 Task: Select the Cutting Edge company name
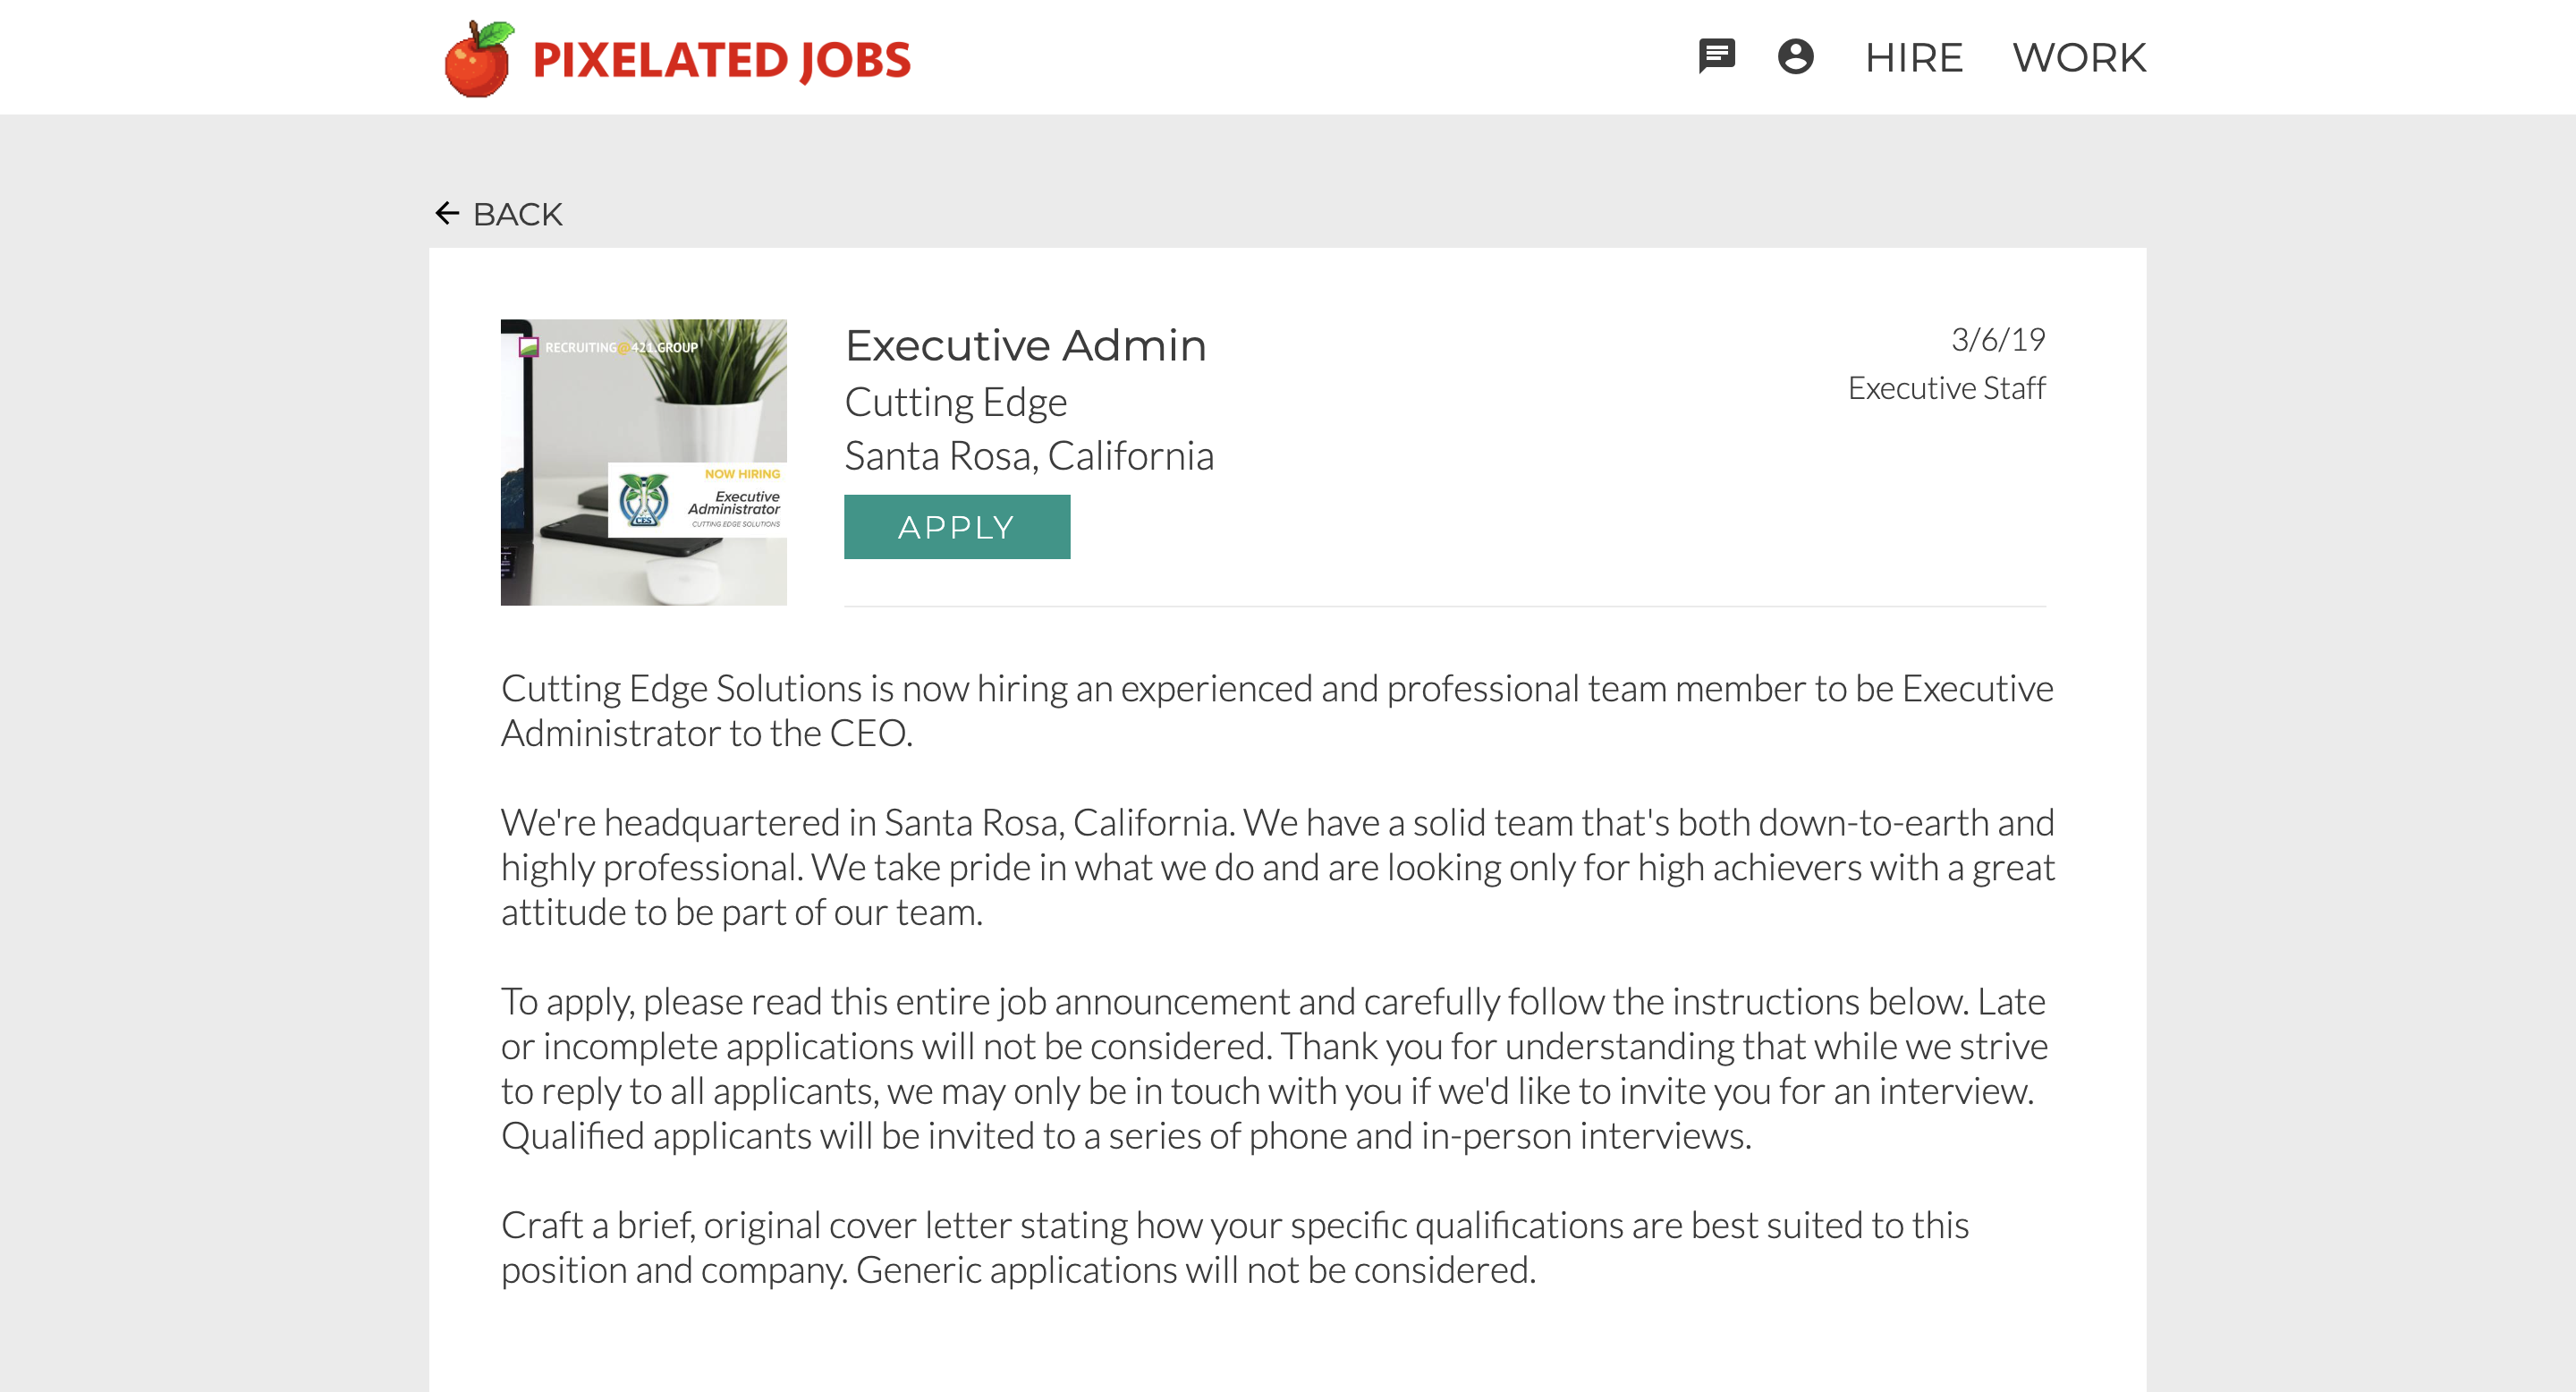tap(955, 402)
